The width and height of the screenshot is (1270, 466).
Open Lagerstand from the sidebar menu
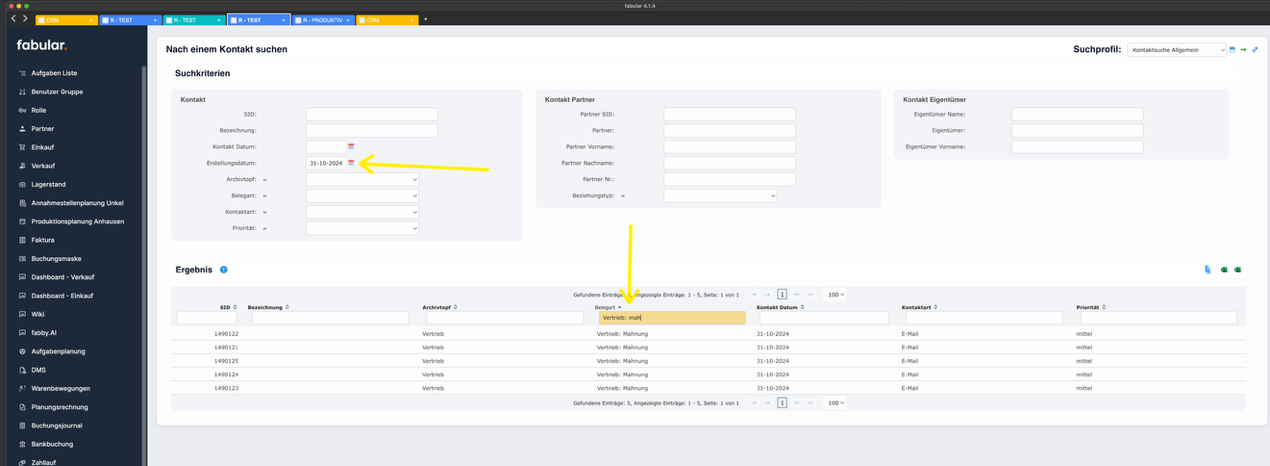coord(50,184)
